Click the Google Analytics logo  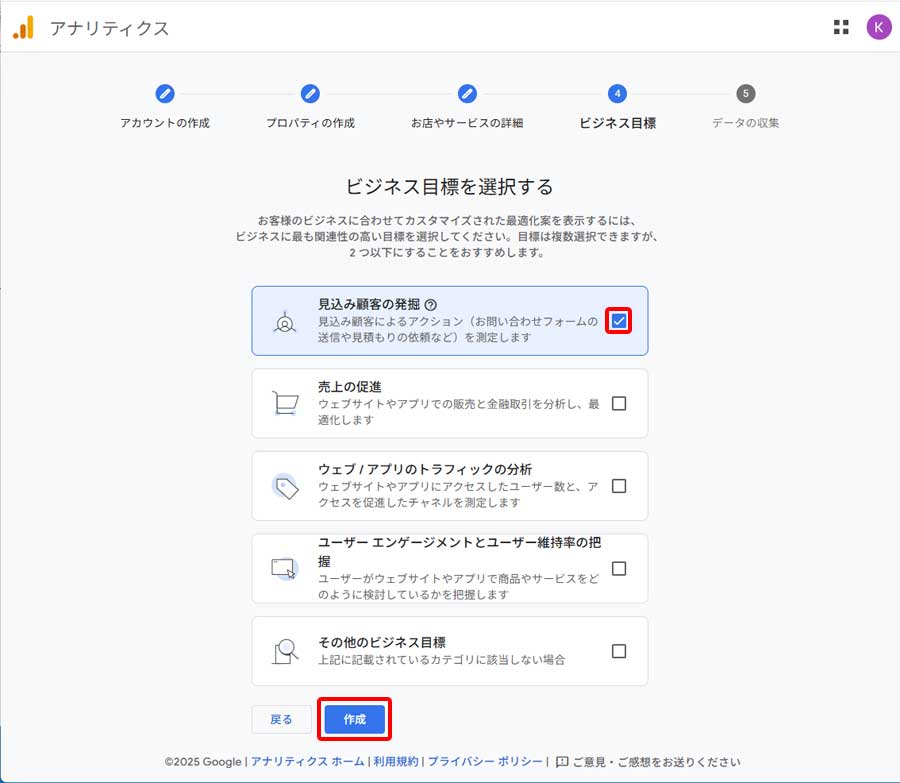click(25, 28)
